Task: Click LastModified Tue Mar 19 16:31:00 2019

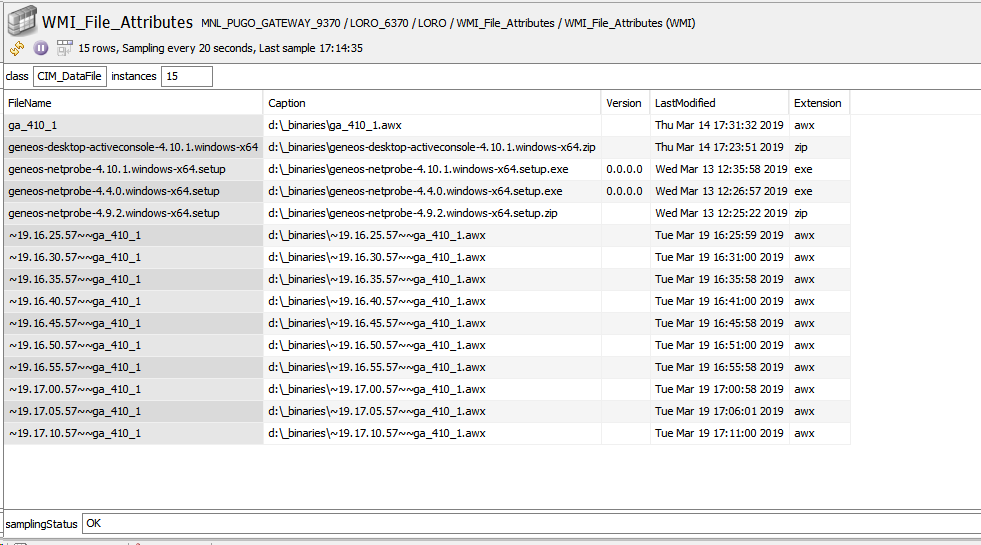Action: tap(719, 257)
